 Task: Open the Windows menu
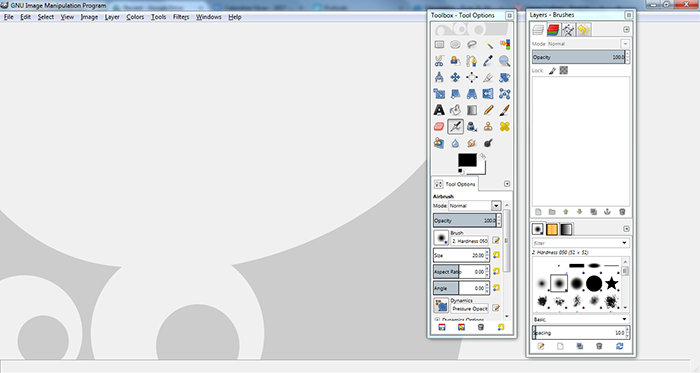click(208, 17)
